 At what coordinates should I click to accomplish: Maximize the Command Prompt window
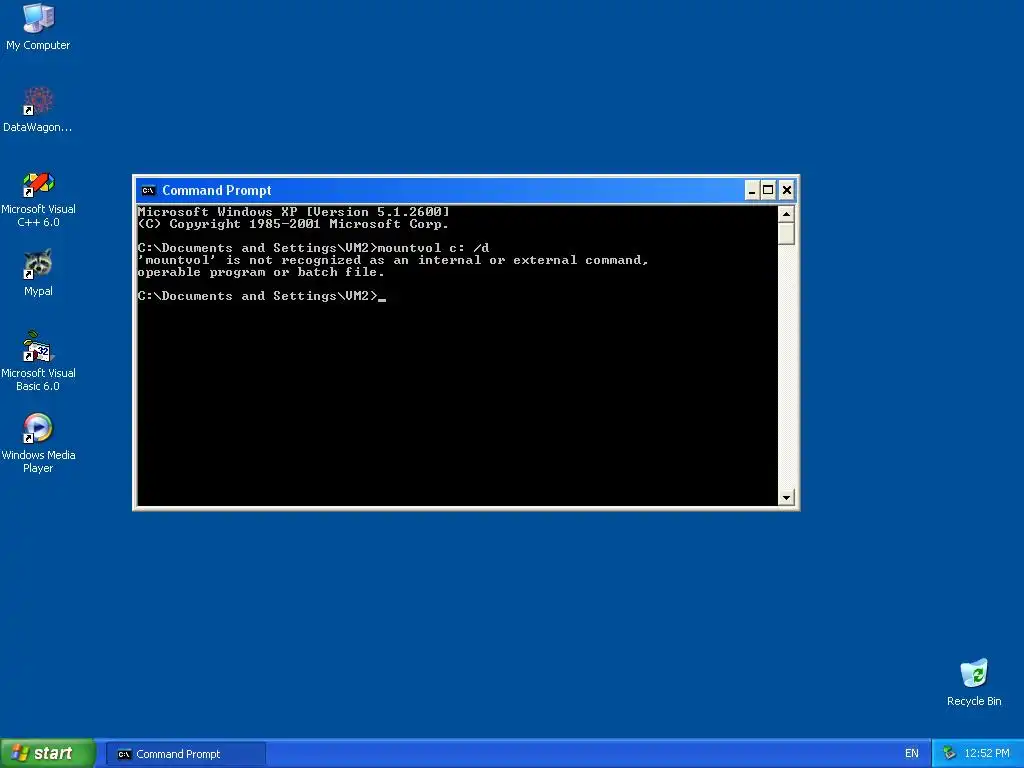(769, 191)
